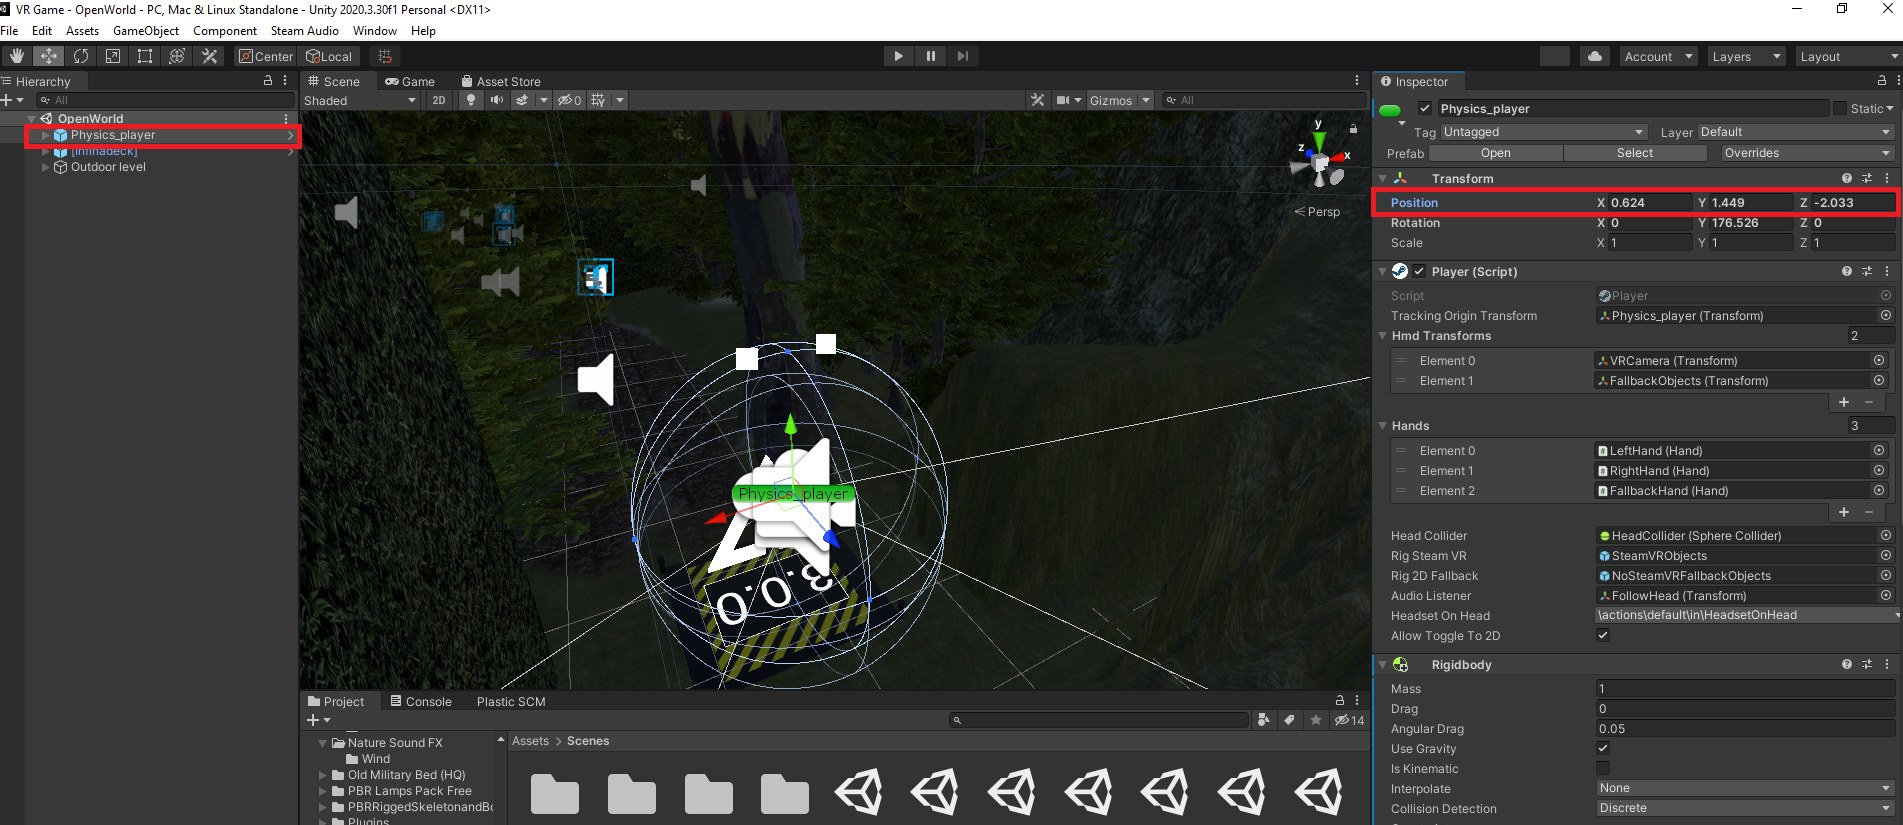
Task: Toggle scene grid visibility icon
Action: (x=598, y=100)
